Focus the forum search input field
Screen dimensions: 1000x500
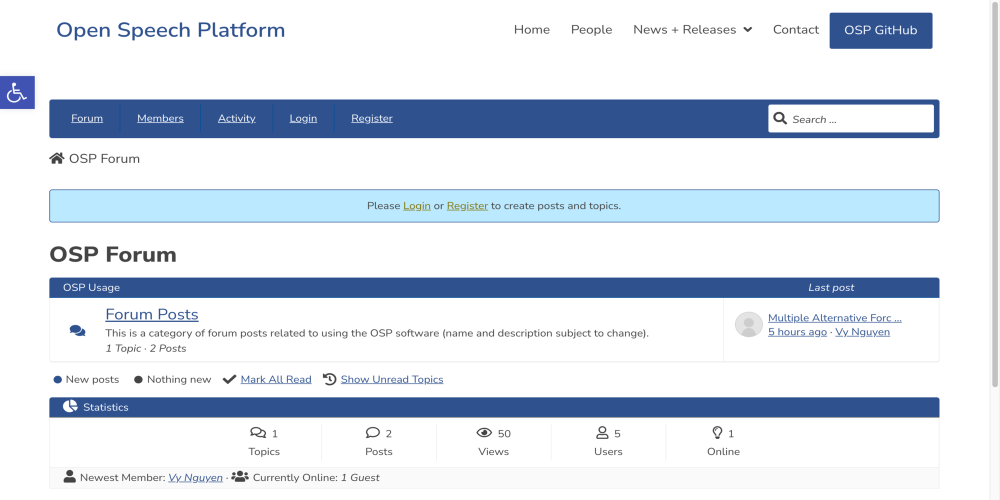pyautogui.click(x=860, y=119)
